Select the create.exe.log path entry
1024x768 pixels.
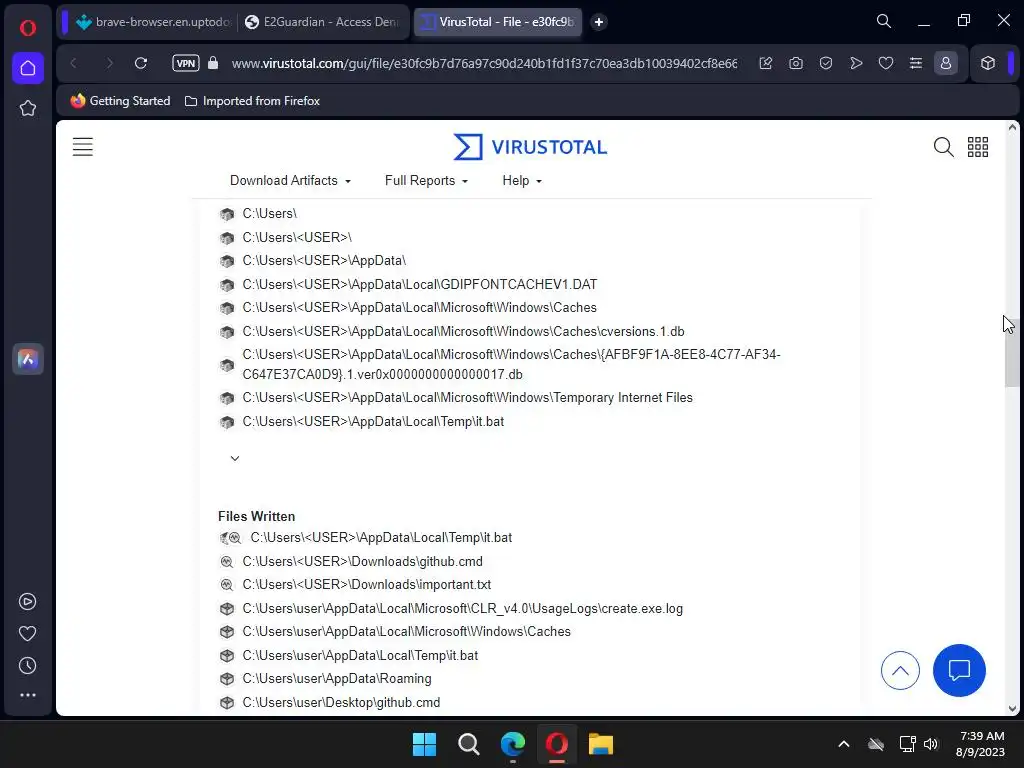point(462,609)
